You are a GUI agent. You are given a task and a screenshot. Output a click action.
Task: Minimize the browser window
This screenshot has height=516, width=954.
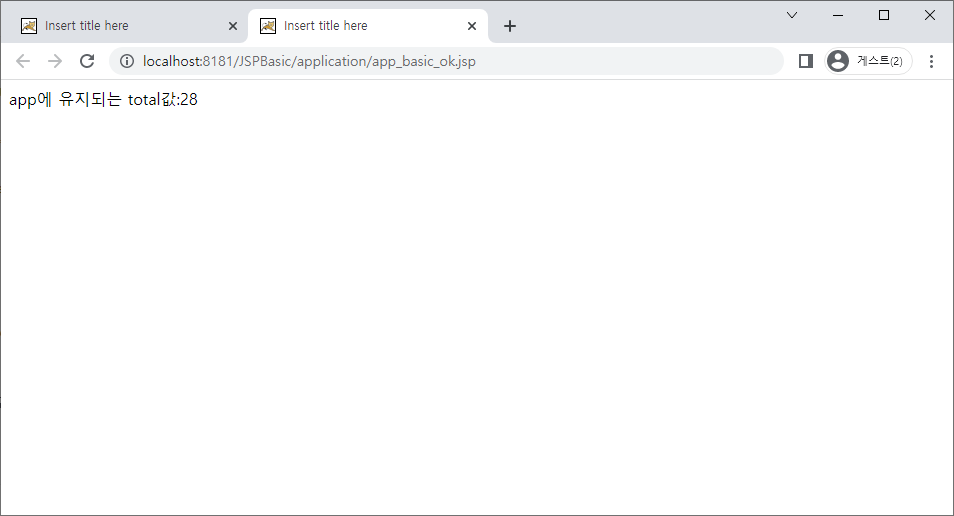pyautogui.click(x=838, y=15)
